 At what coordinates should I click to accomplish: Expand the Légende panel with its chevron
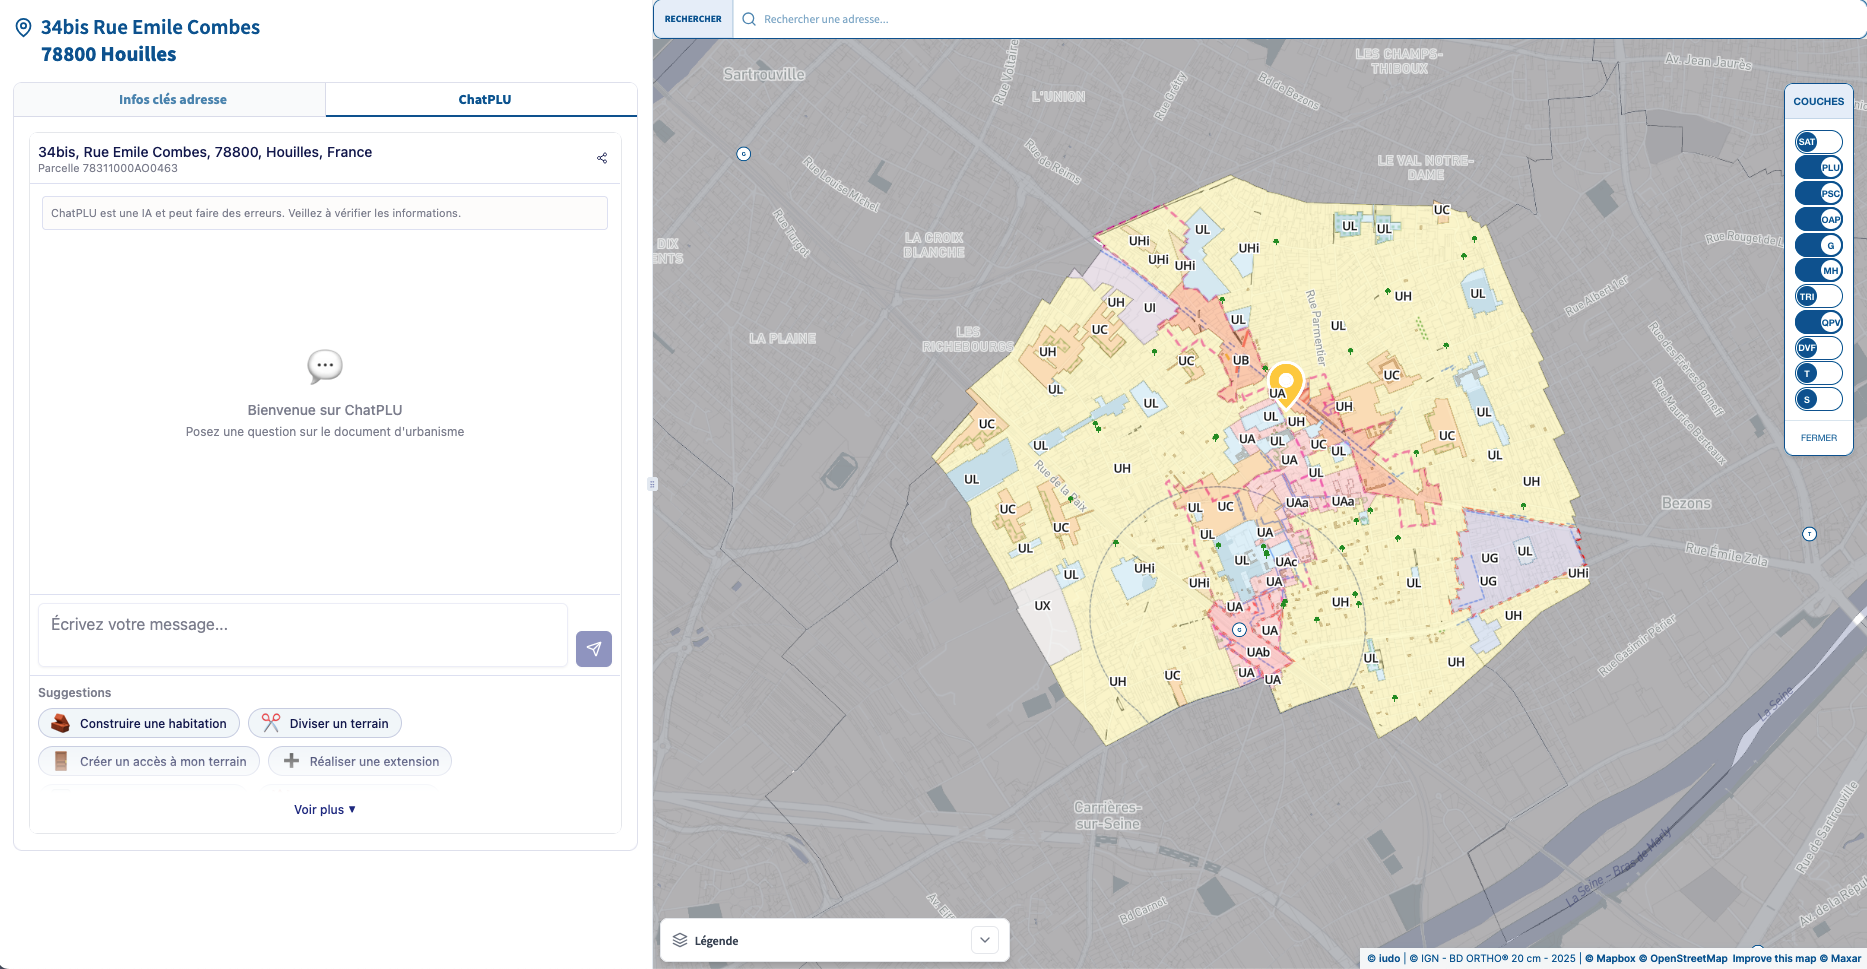coord(983,940)
